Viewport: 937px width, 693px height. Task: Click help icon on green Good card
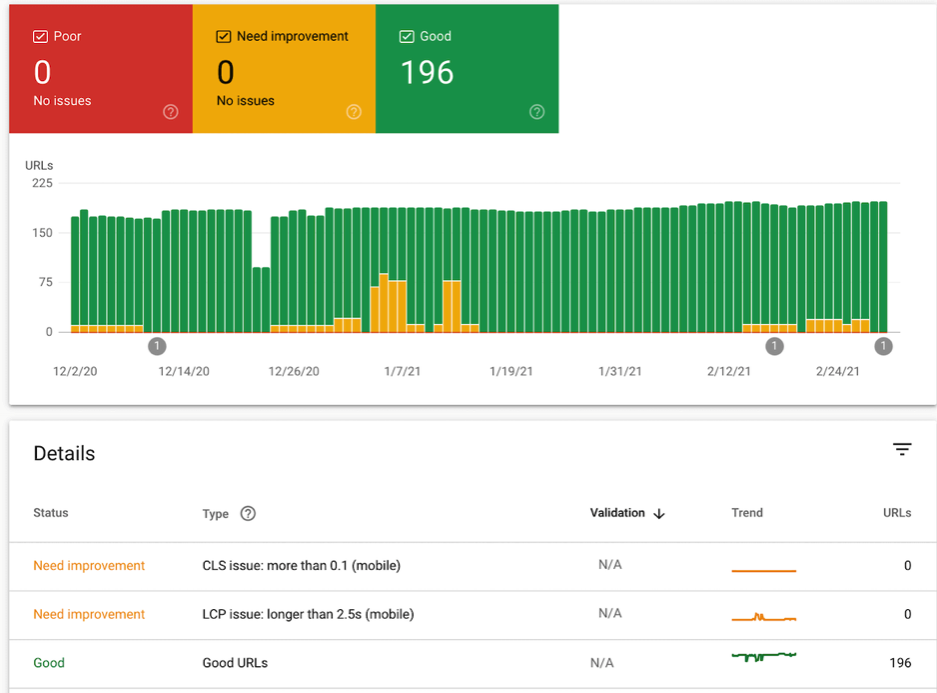pos(537,112)
